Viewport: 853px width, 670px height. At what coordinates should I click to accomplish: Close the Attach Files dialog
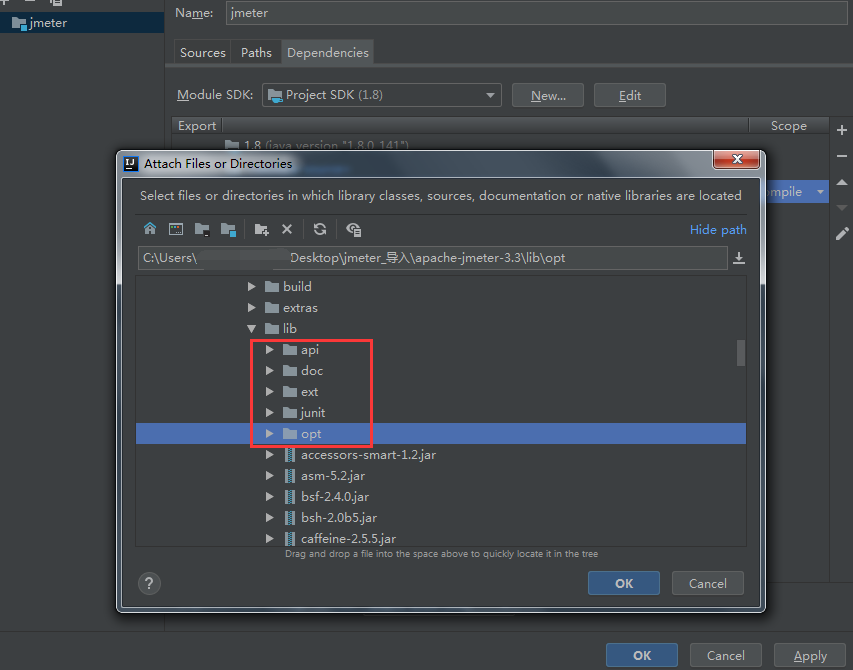(x=737, y=159)
